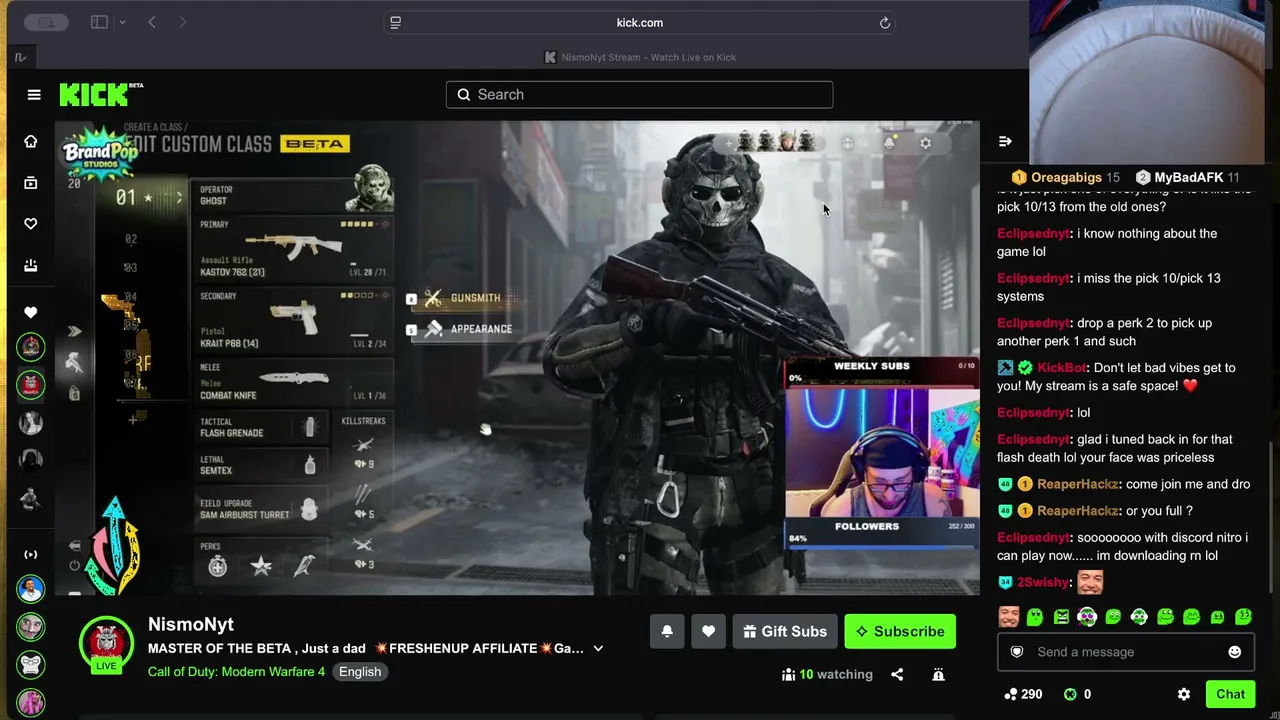This screenshot has width=1280, height=720.
Task: Click the recommended live channels icon in sidebar
Action: point(31,554)
